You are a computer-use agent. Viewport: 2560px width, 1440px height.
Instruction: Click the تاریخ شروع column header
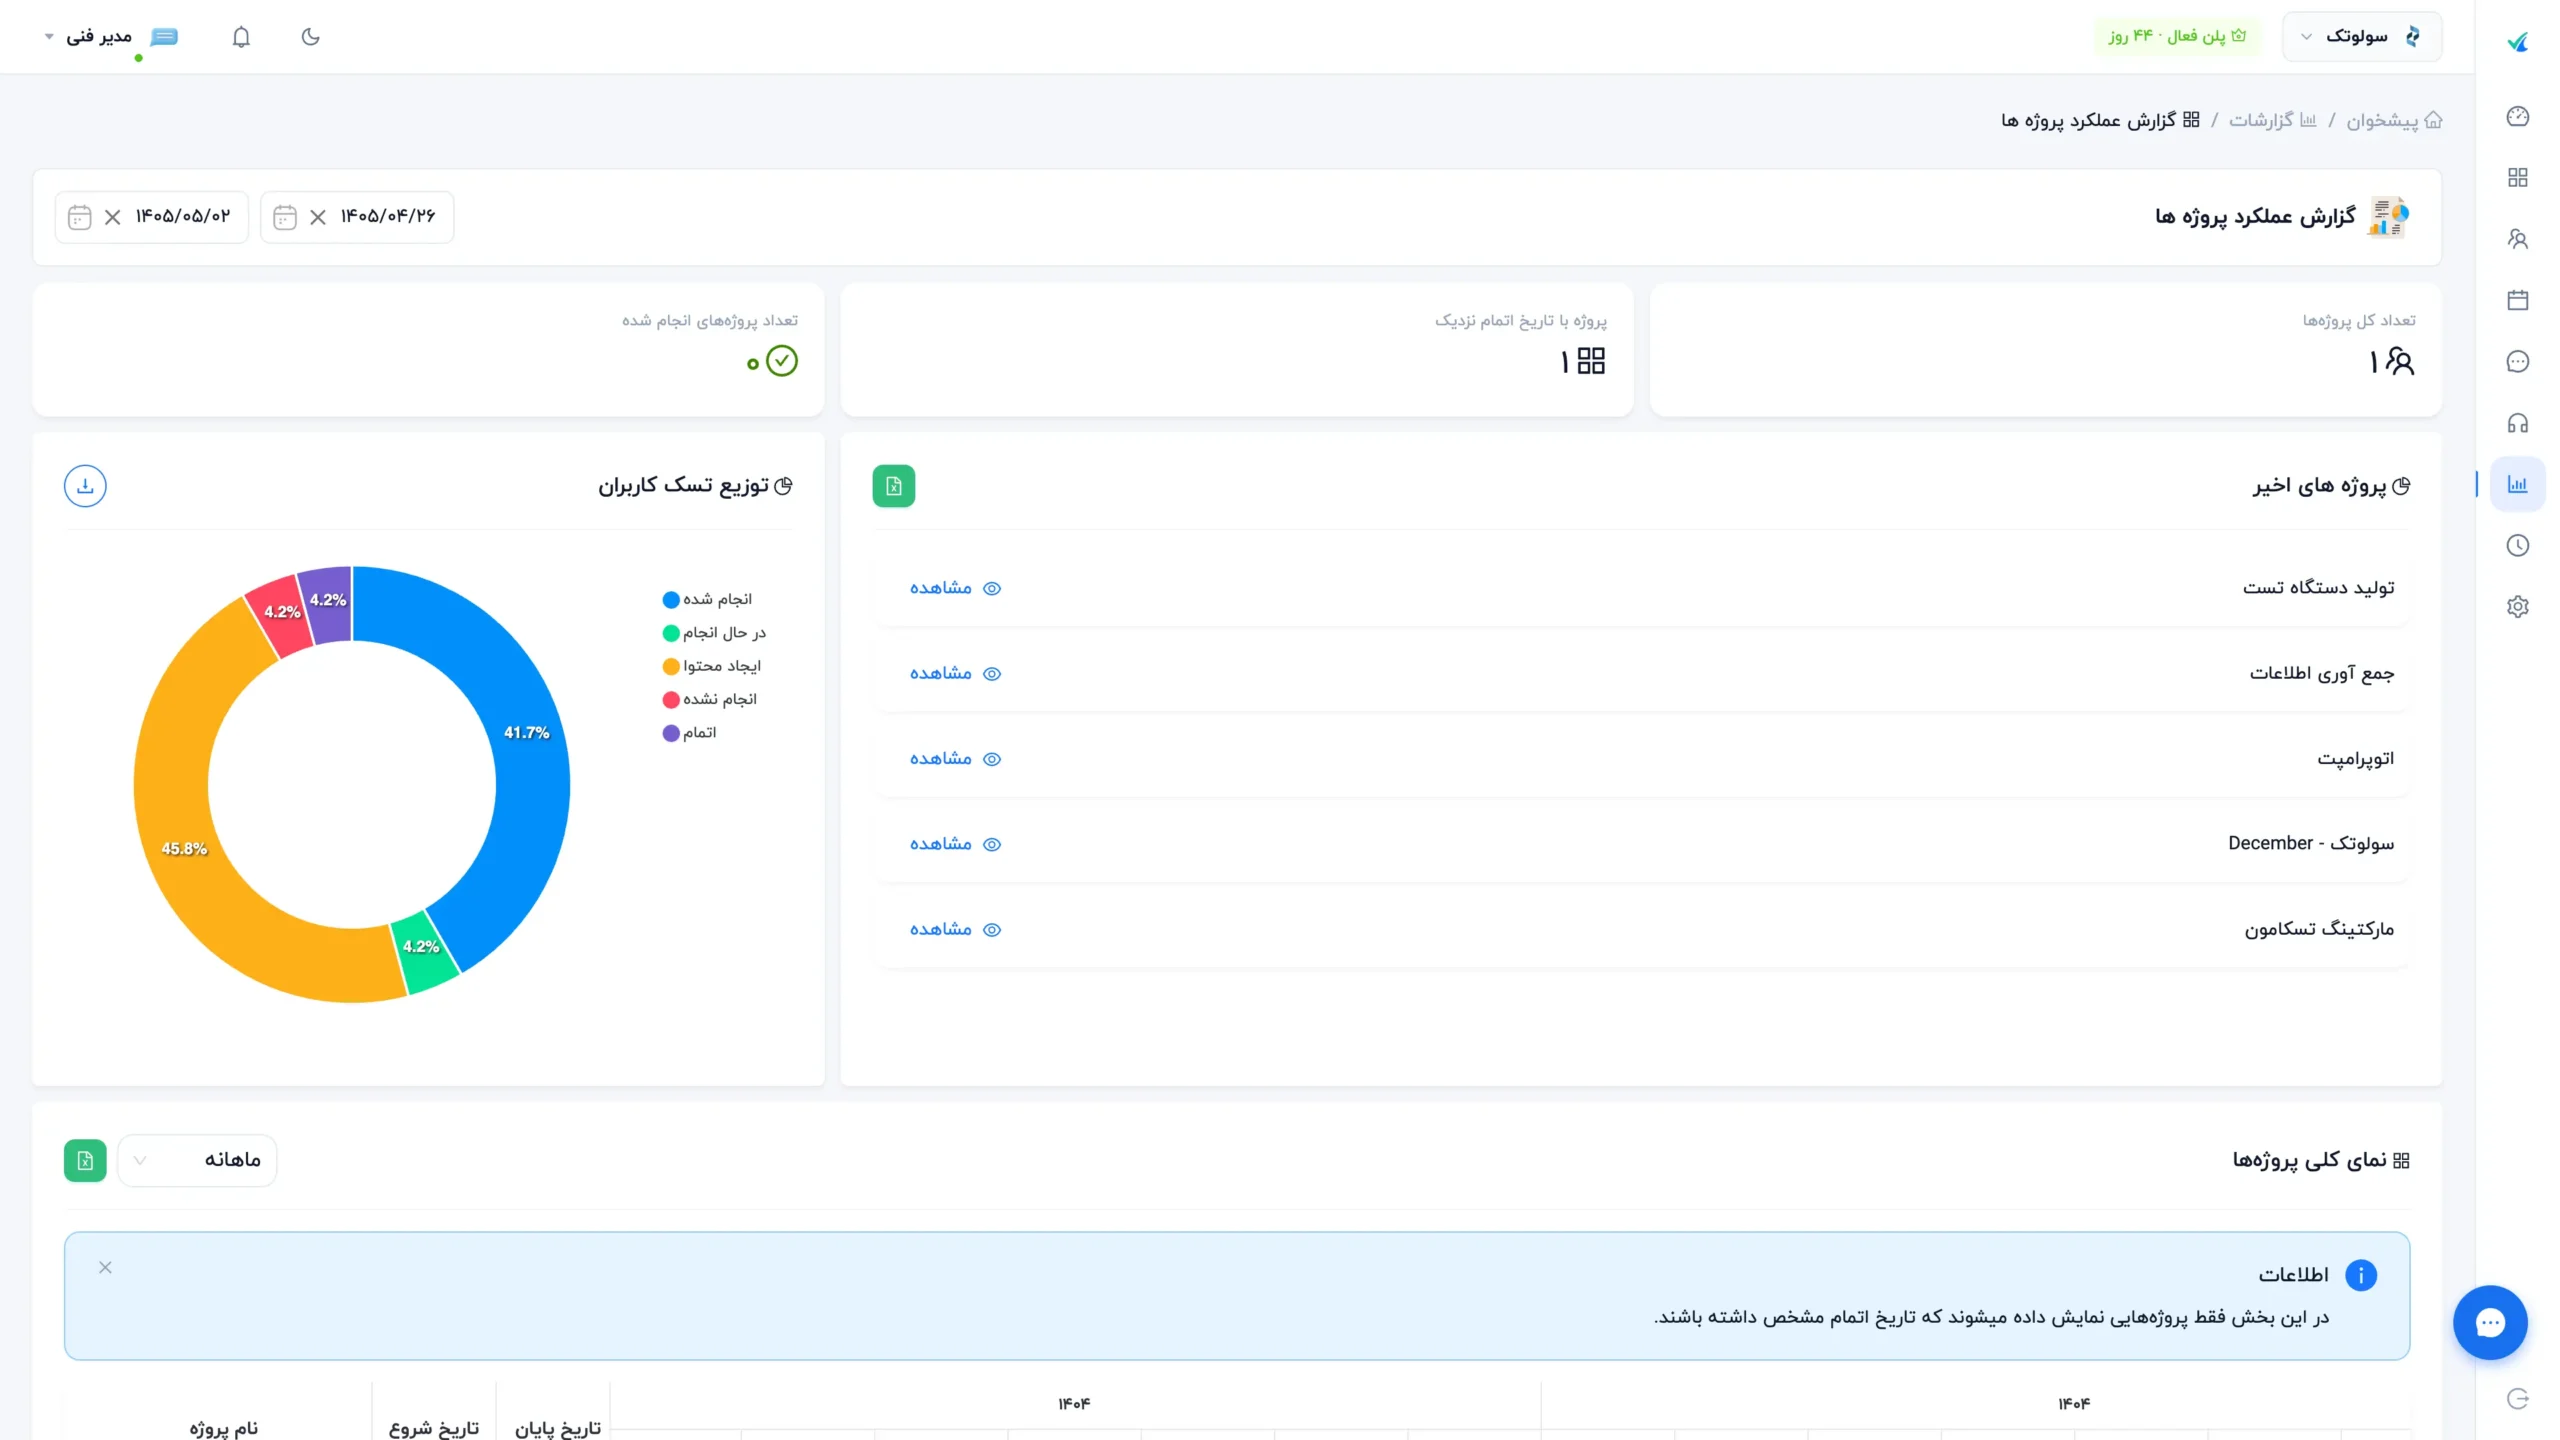pyautogui.click(x=434, y=1428)
